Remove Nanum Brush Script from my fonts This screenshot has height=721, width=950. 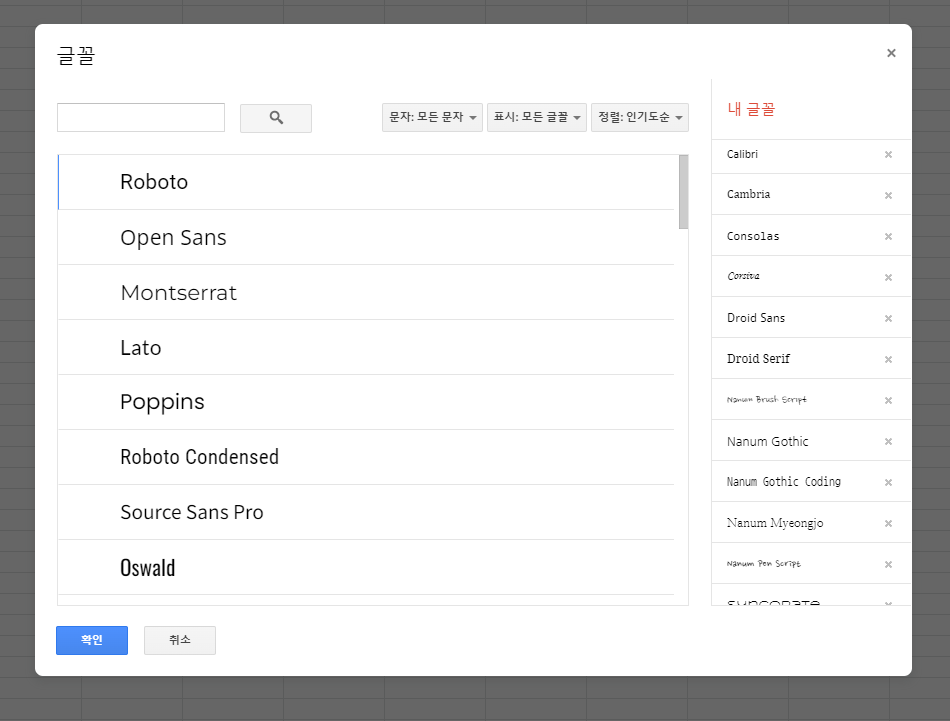click(x=888, y=400)
